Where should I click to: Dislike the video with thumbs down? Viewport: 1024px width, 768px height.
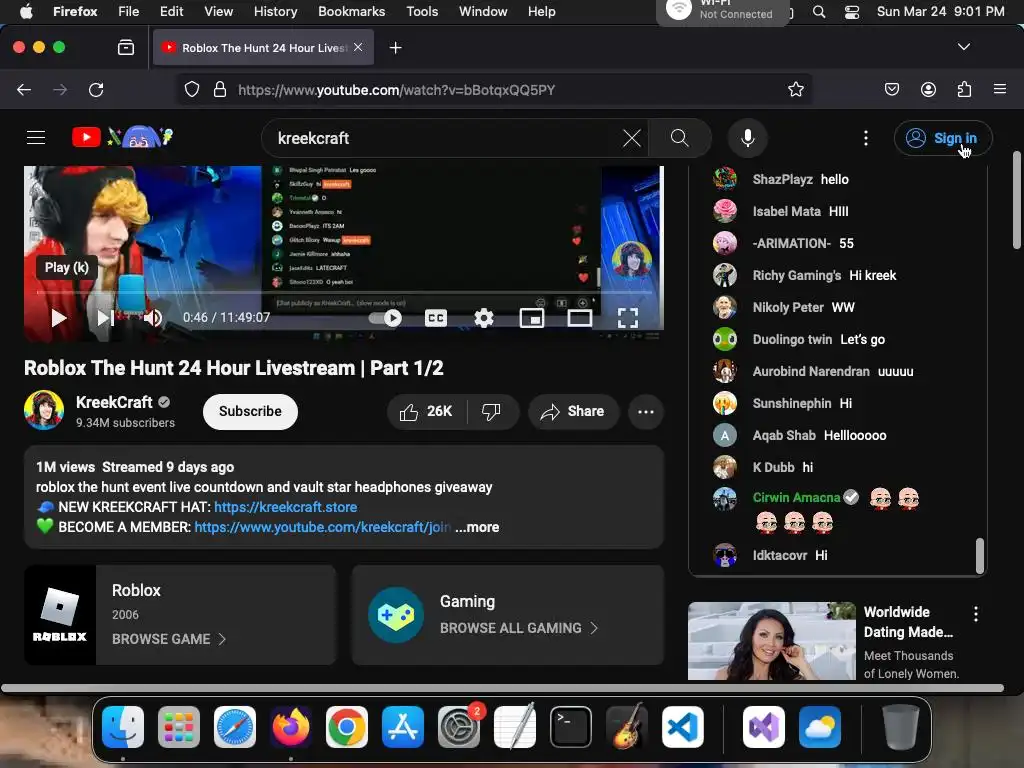[x=492, y=411]
